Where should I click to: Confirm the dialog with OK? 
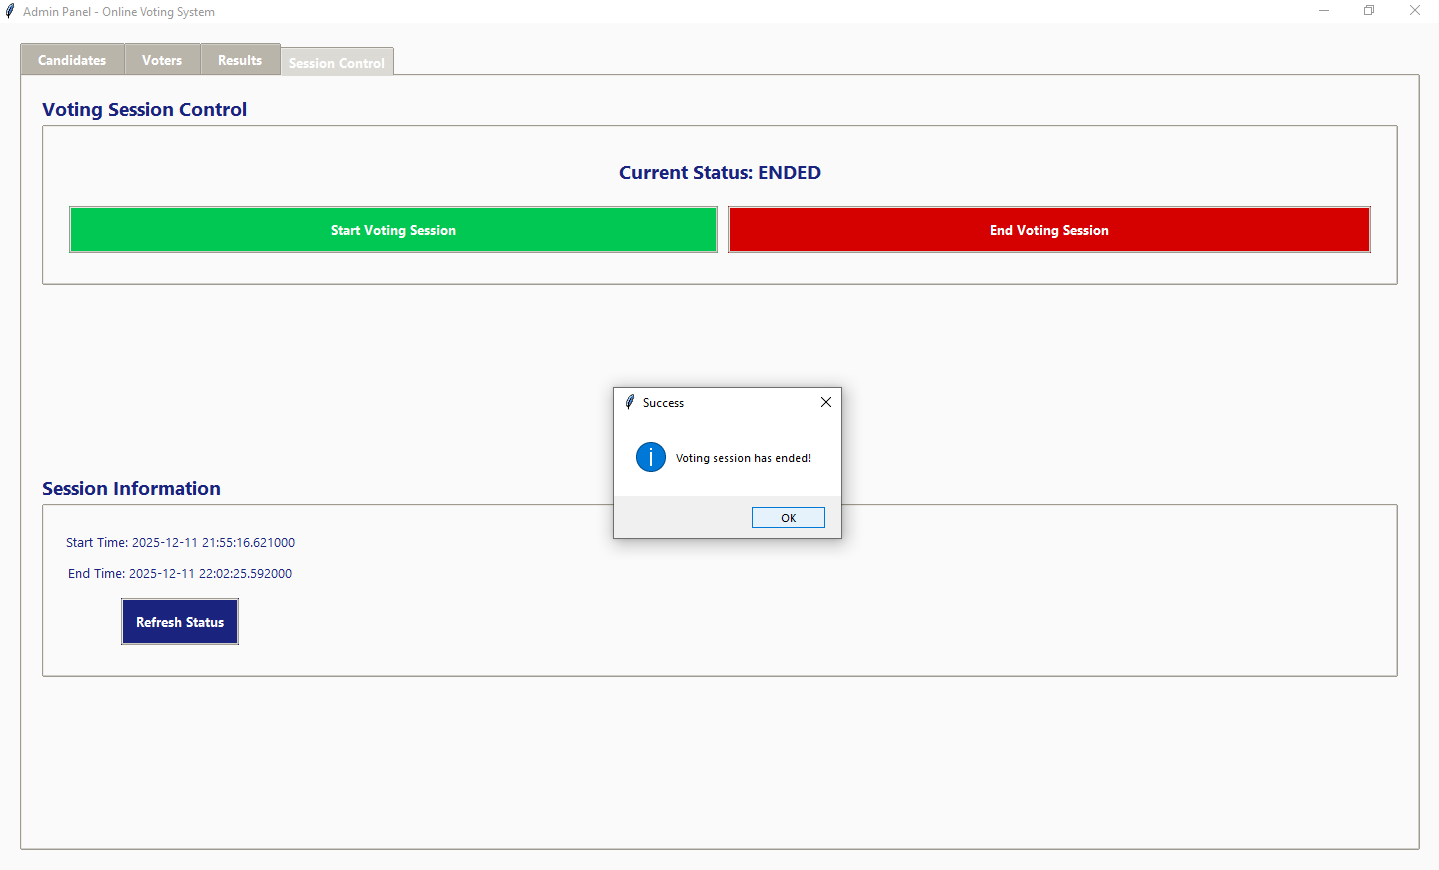point(788,517)
